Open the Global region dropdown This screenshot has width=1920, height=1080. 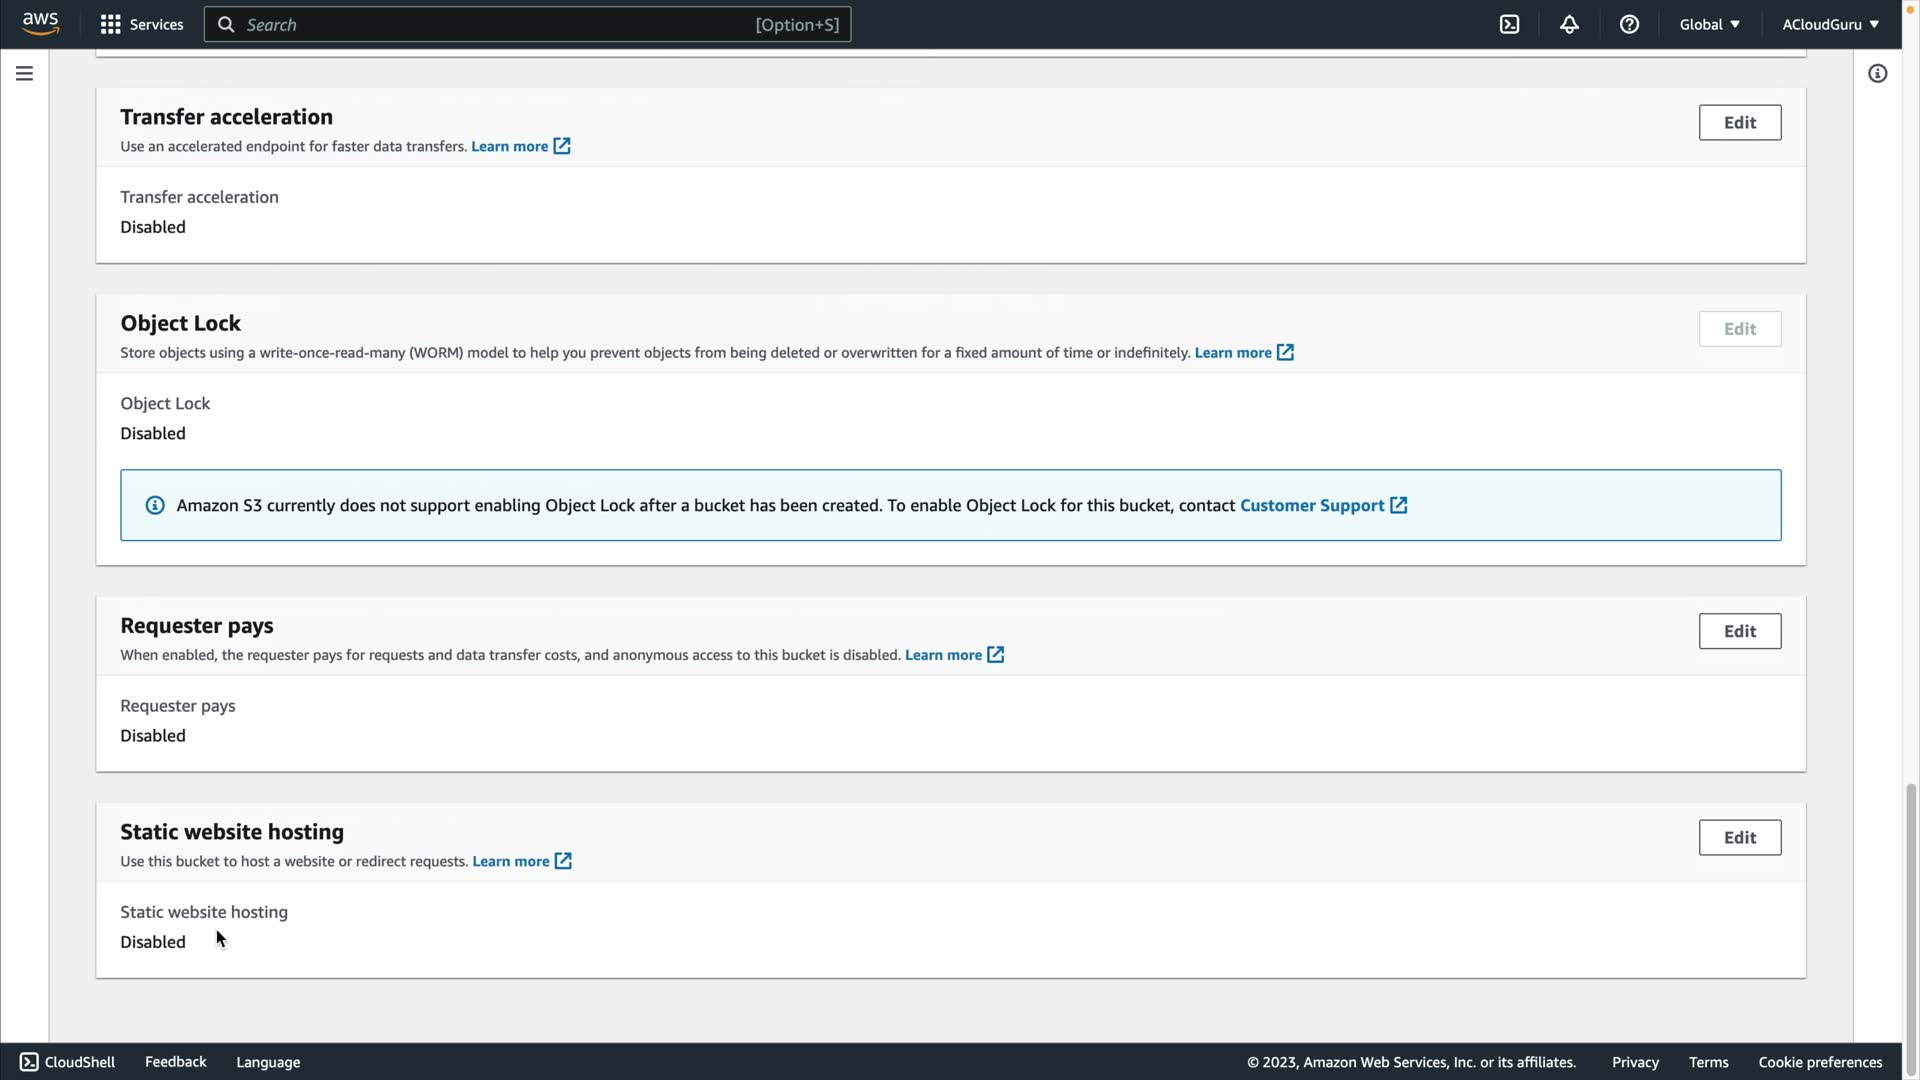coord(1709,25)
